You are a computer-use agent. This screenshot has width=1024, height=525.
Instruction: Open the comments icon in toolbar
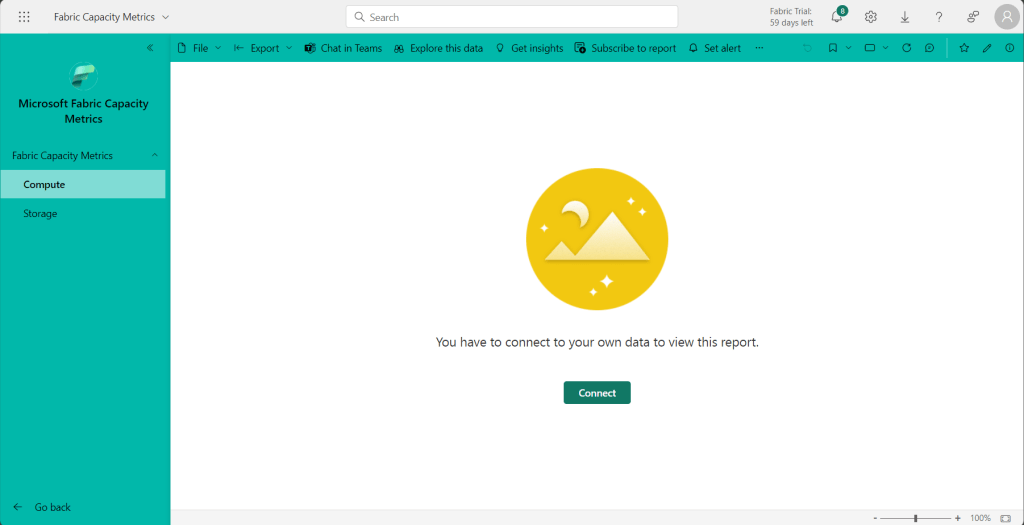[930, 48]
